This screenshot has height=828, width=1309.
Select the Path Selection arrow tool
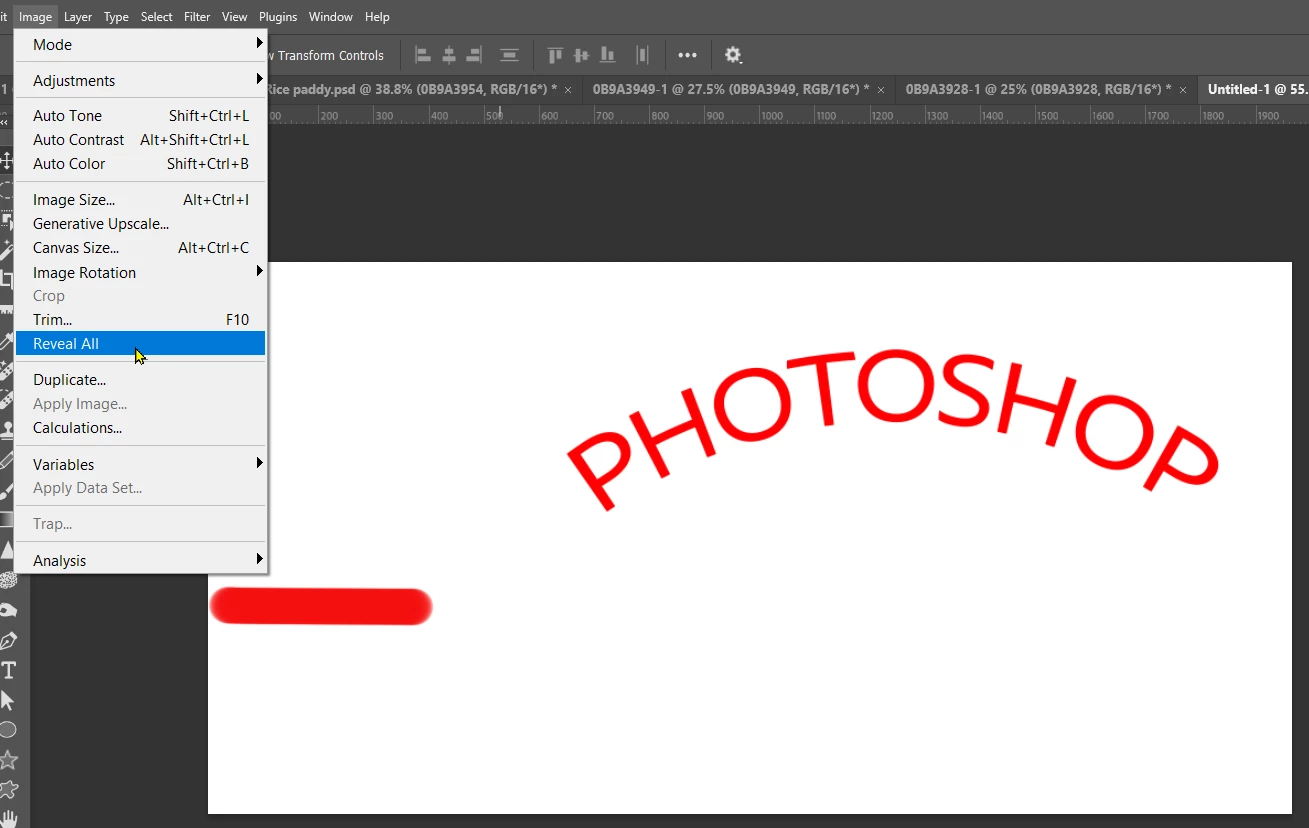9,700
